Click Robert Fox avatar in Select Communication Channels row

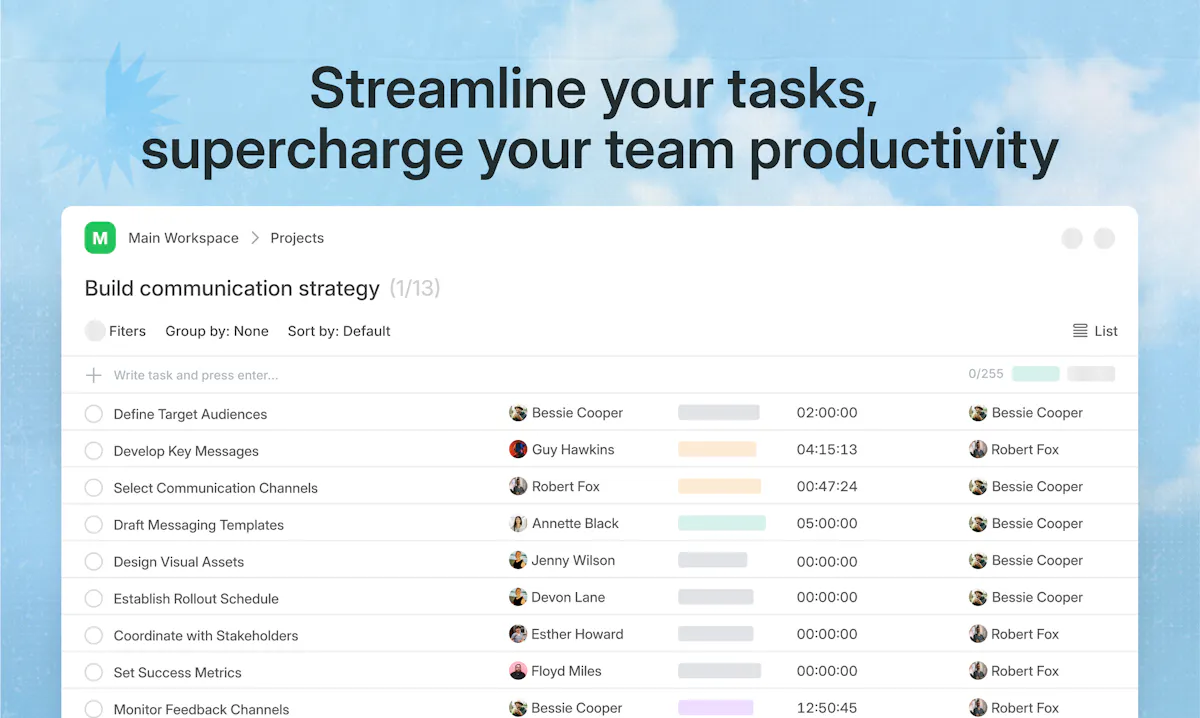coord(518,487)
